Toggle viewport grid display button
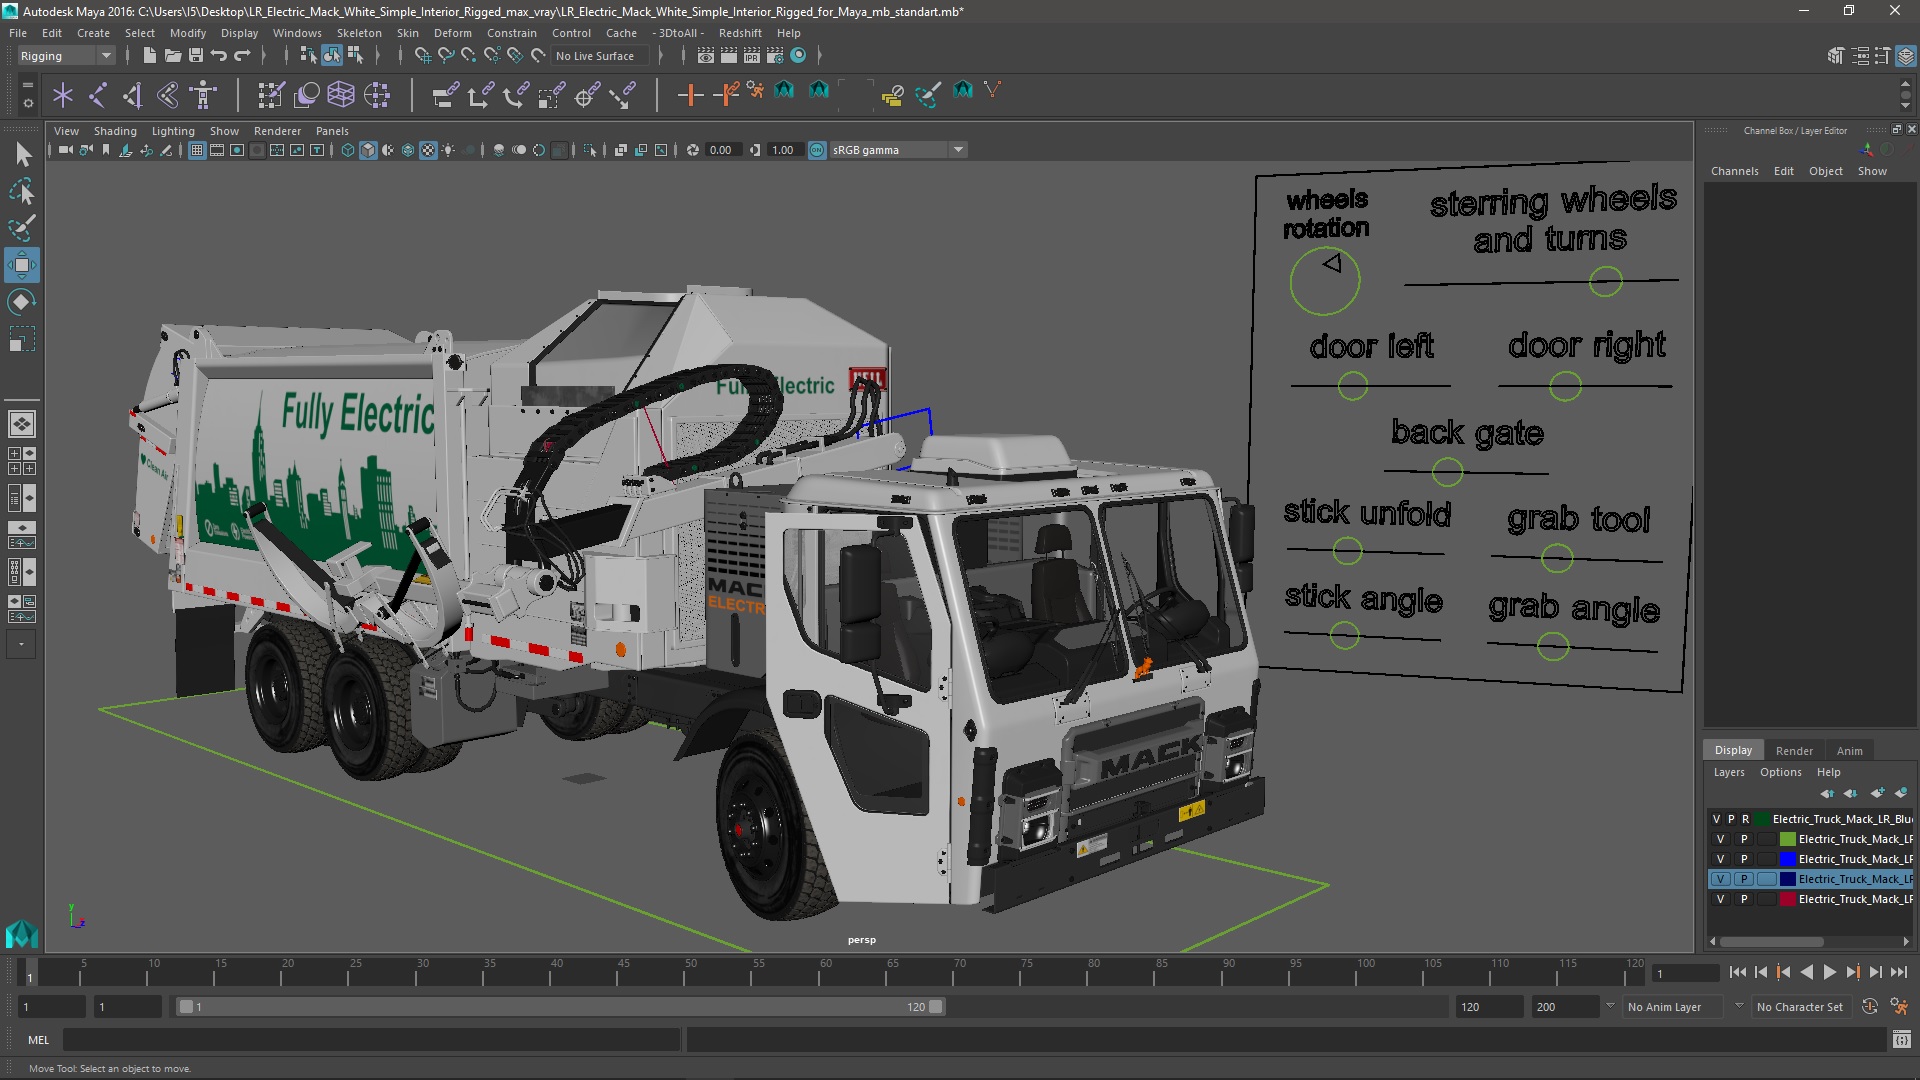Viewport: 1920px width, 1080px height. pyautogui.click(x=197, y=150)
